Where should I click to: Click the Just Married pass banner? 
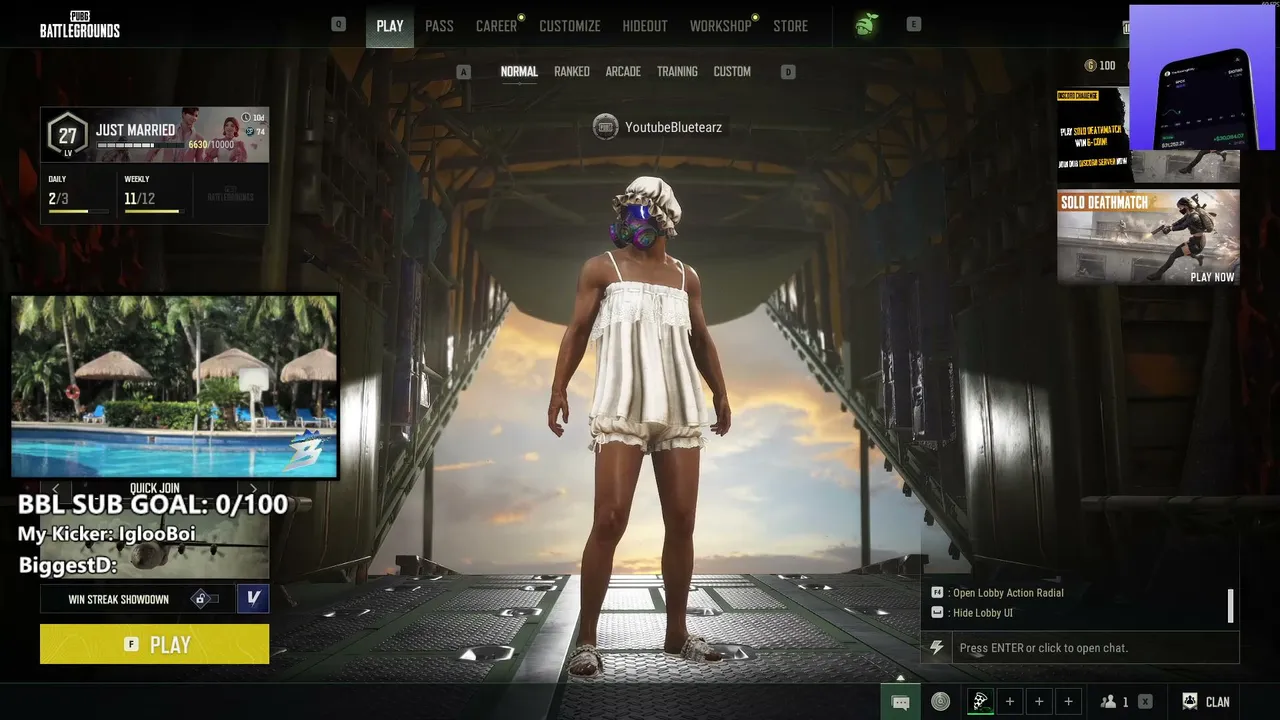154,135
